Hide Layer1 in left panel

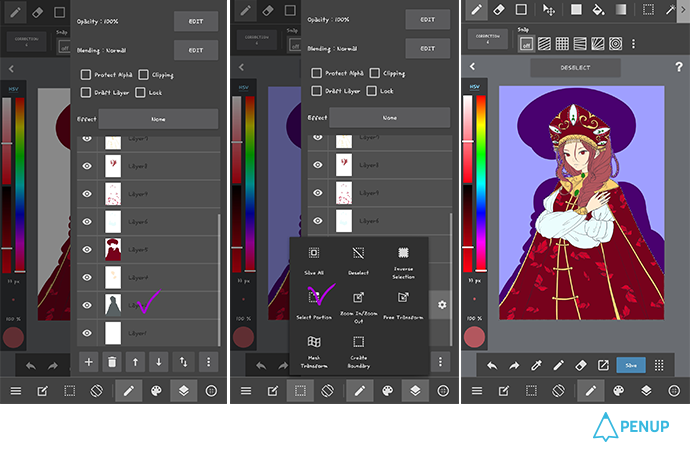click(87, 333)
